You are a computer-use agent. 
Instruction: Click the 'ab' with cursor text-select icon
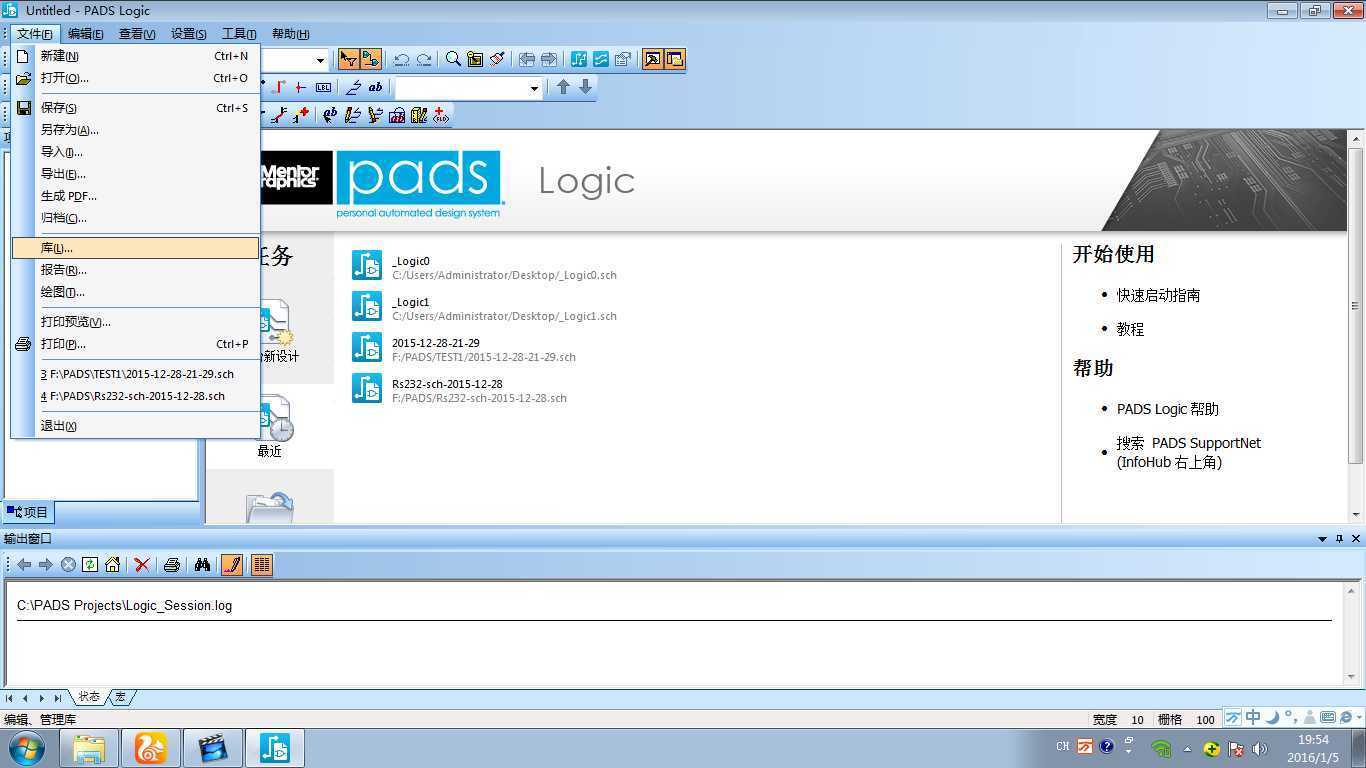click(x=330, y=115)
